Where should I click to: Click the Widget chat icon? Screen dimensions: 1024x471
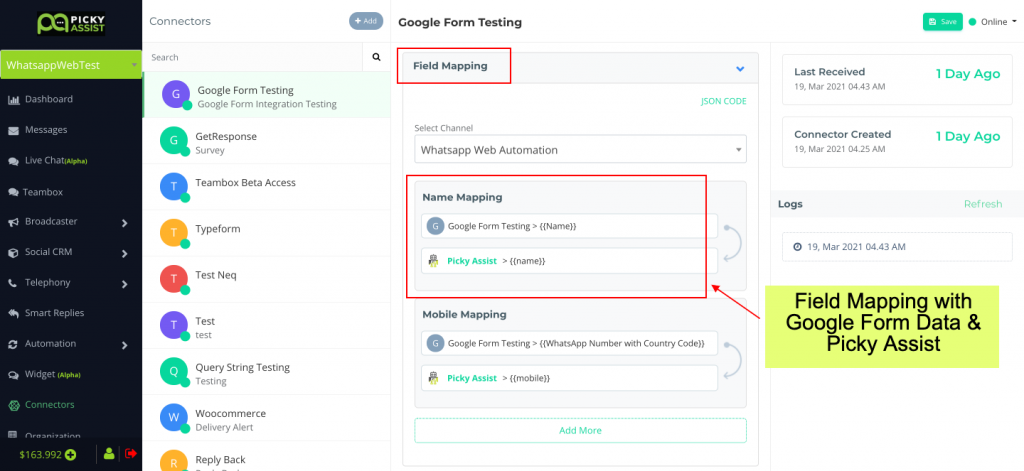[x=13, y=375]
